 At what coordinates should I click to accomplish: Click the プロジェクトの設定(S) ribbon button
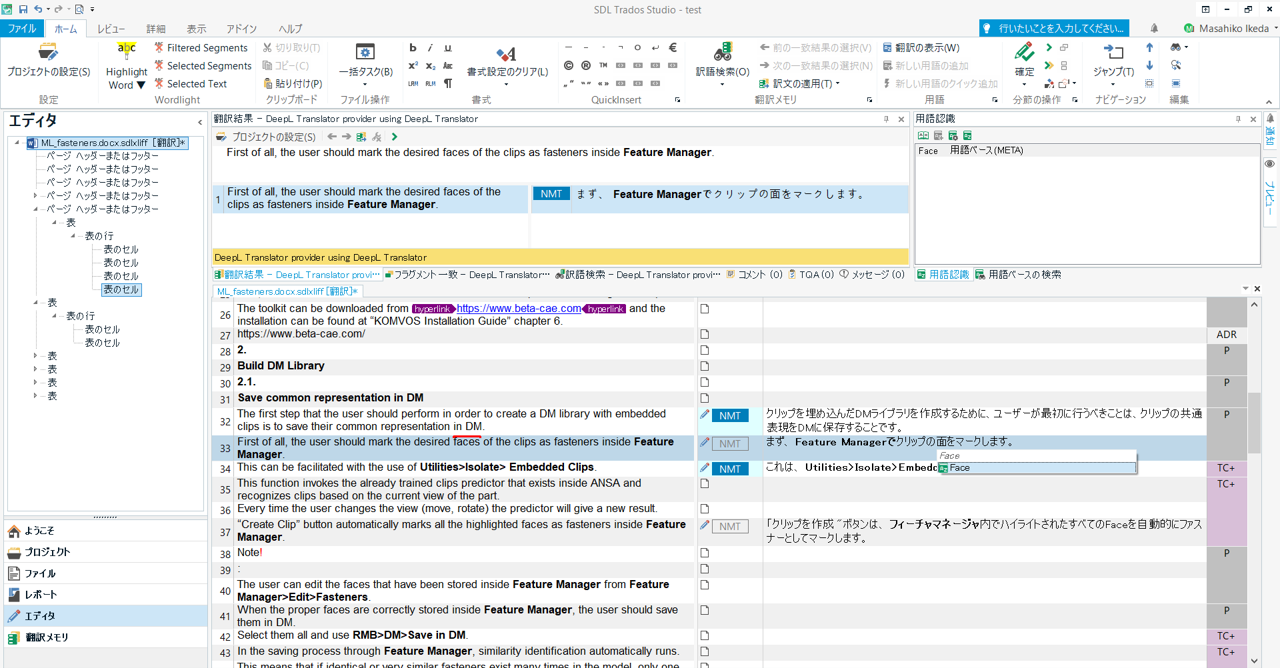pyautogui.click(x=48, y=59)
